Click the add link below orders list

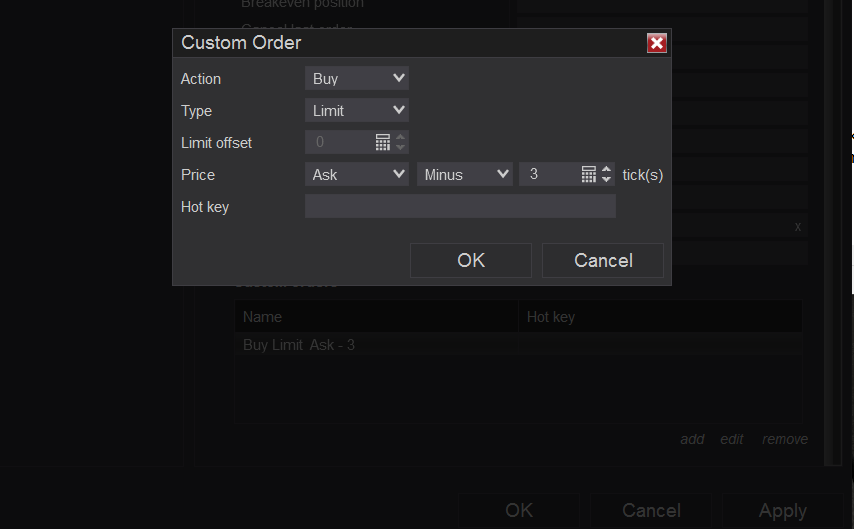click(692, 439)
